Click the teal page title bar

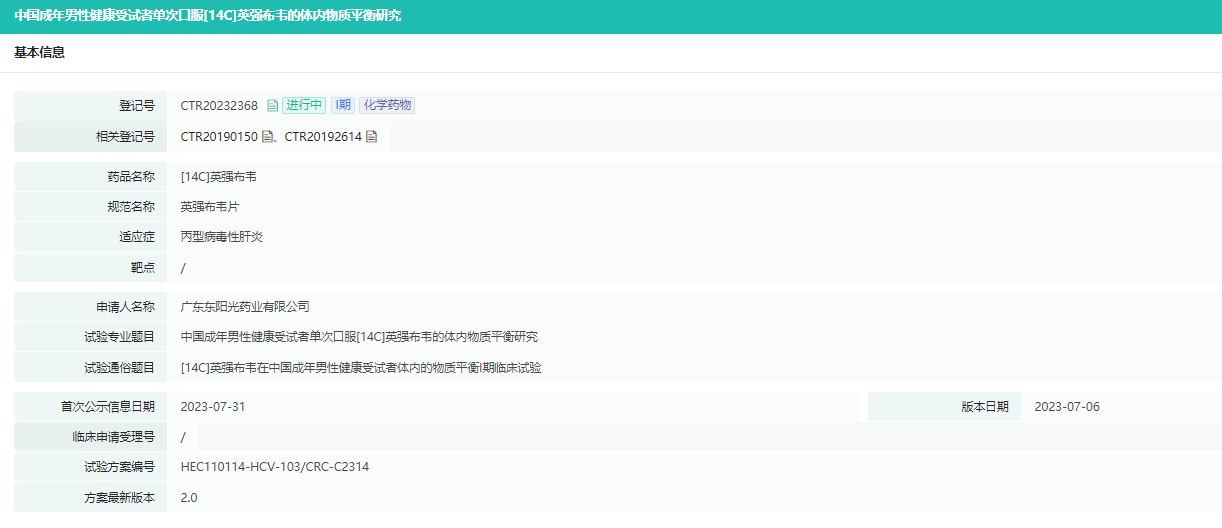(610, 16)
